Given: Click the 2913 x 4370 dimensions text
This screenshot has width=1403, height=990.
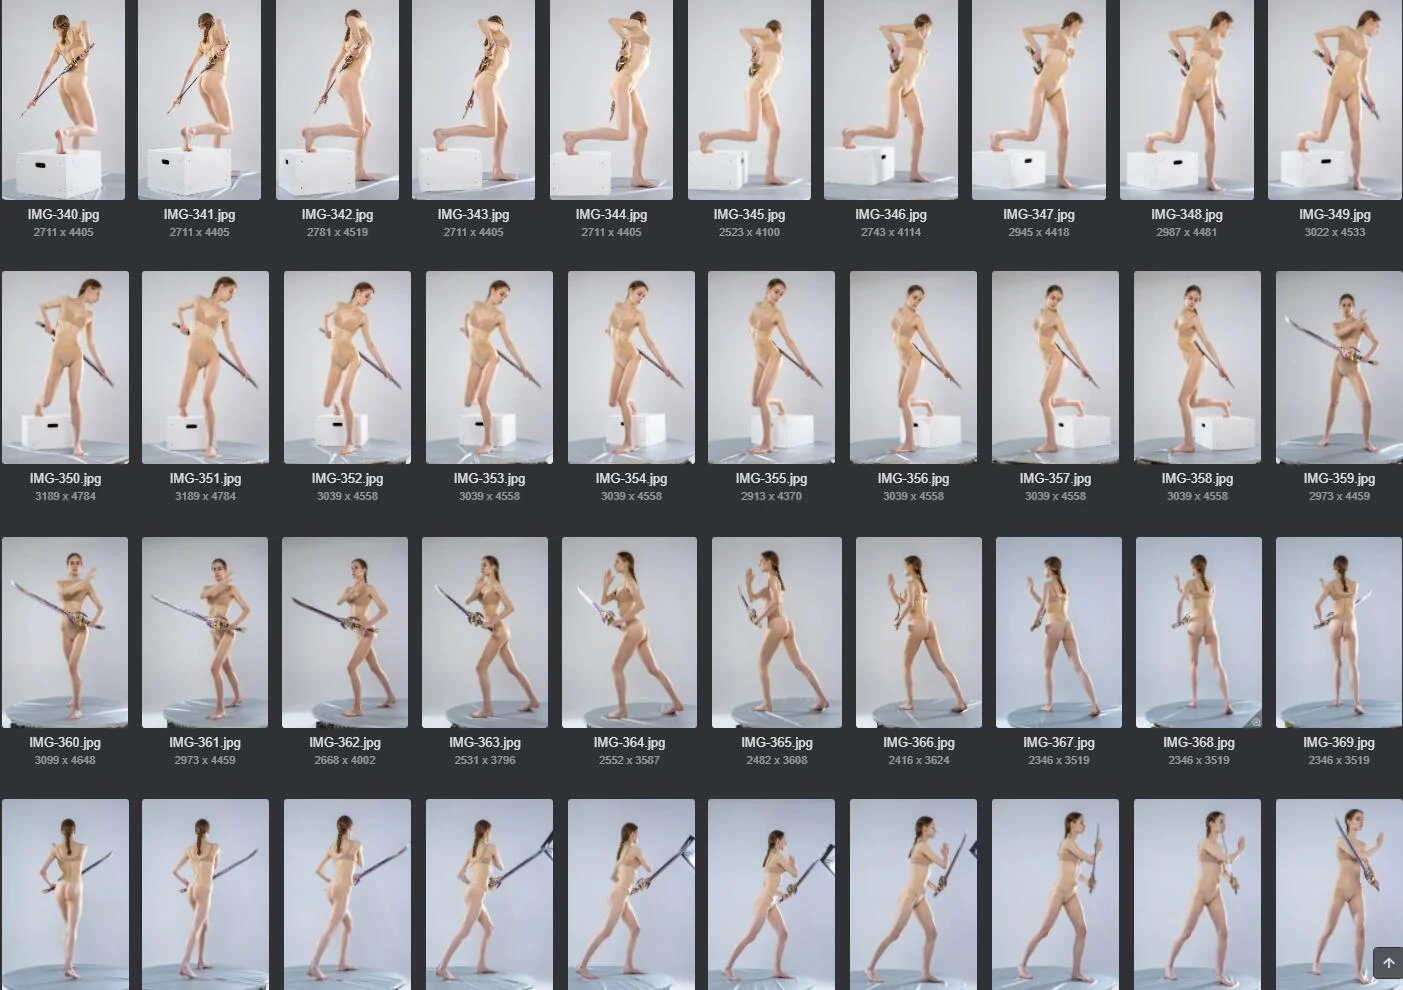Looking at the screenshot, I should [x=771, y=496].
